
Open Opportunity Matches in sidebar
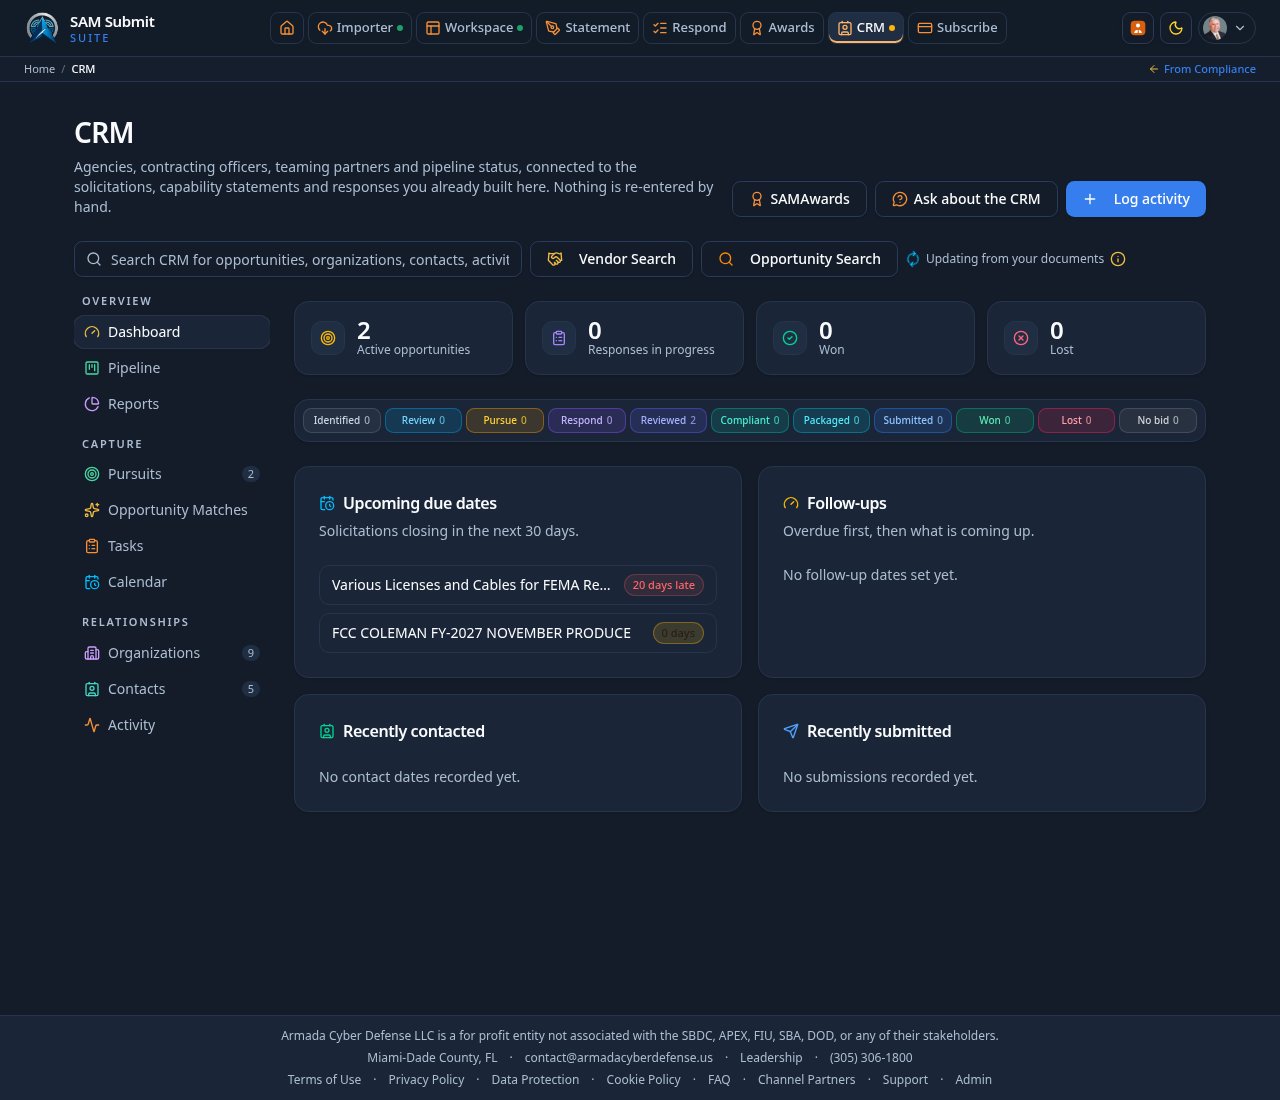172,510
